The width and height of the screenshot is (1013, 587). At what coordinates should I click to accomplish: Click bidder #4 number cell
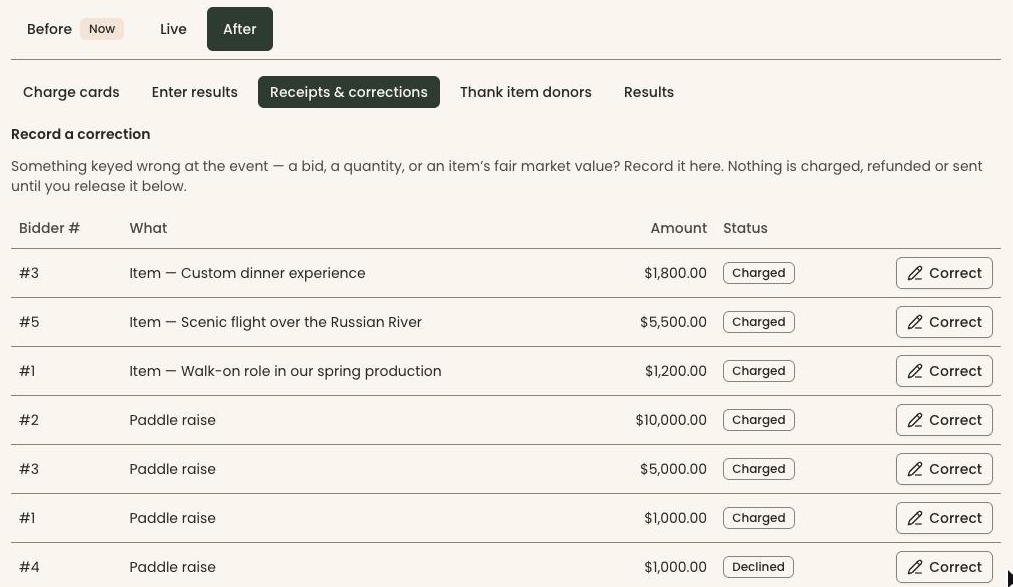pos(29,567)
